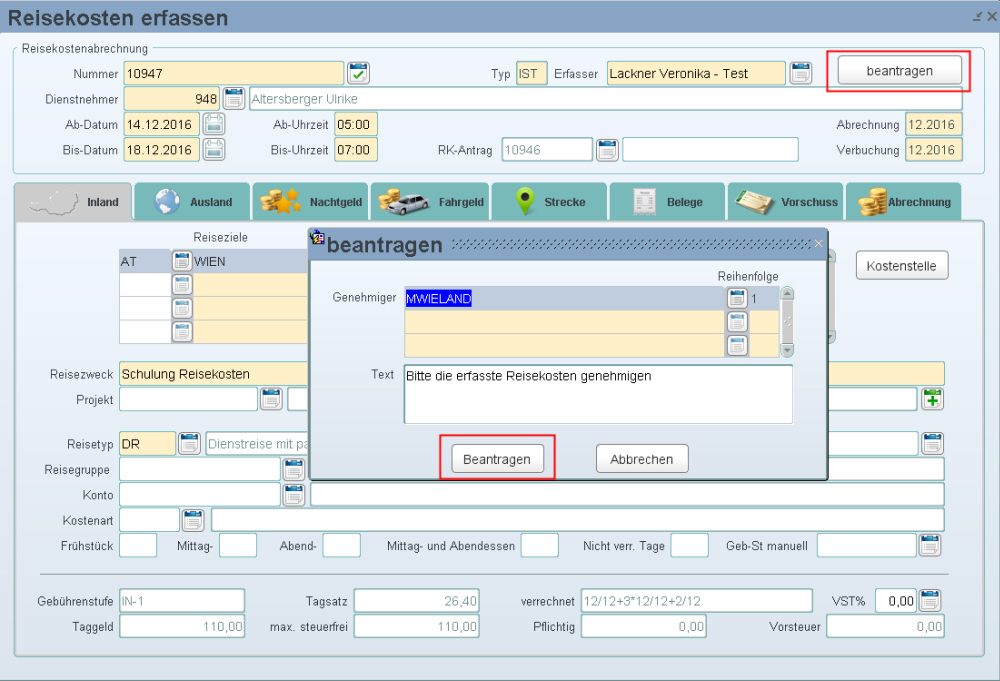This screenshot has width=1000, height=681.
Task: Open the Kostenart lookup list icon
Action: point(193,520)
